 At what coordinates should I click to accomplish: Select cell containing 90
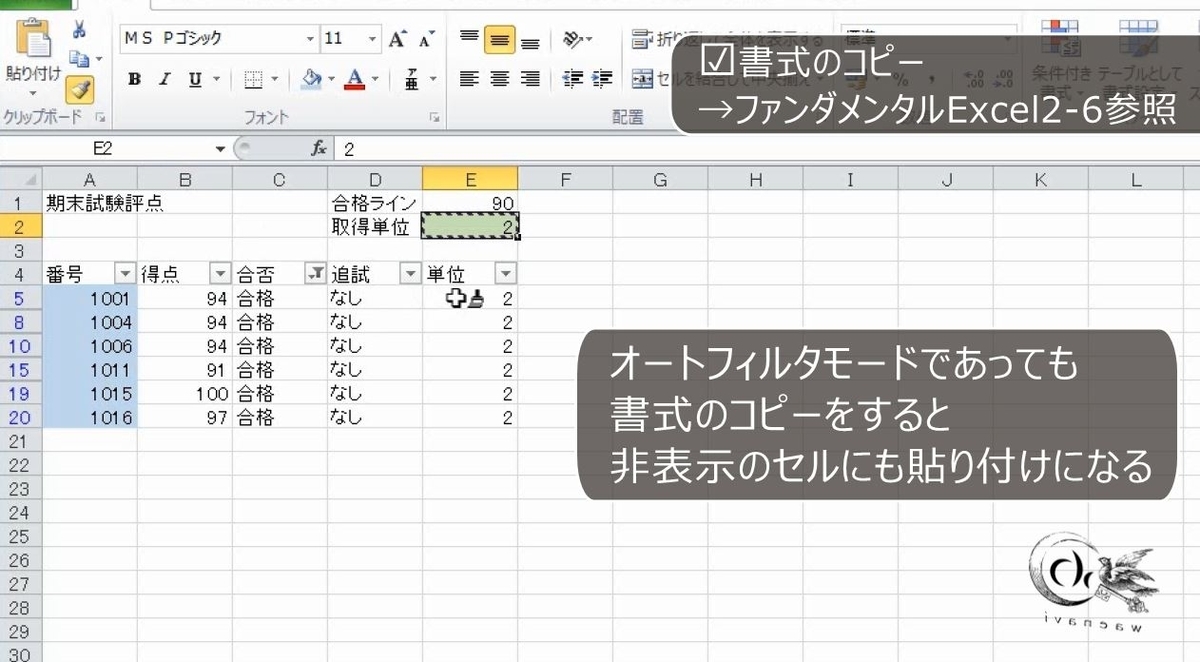coord(470,203)
